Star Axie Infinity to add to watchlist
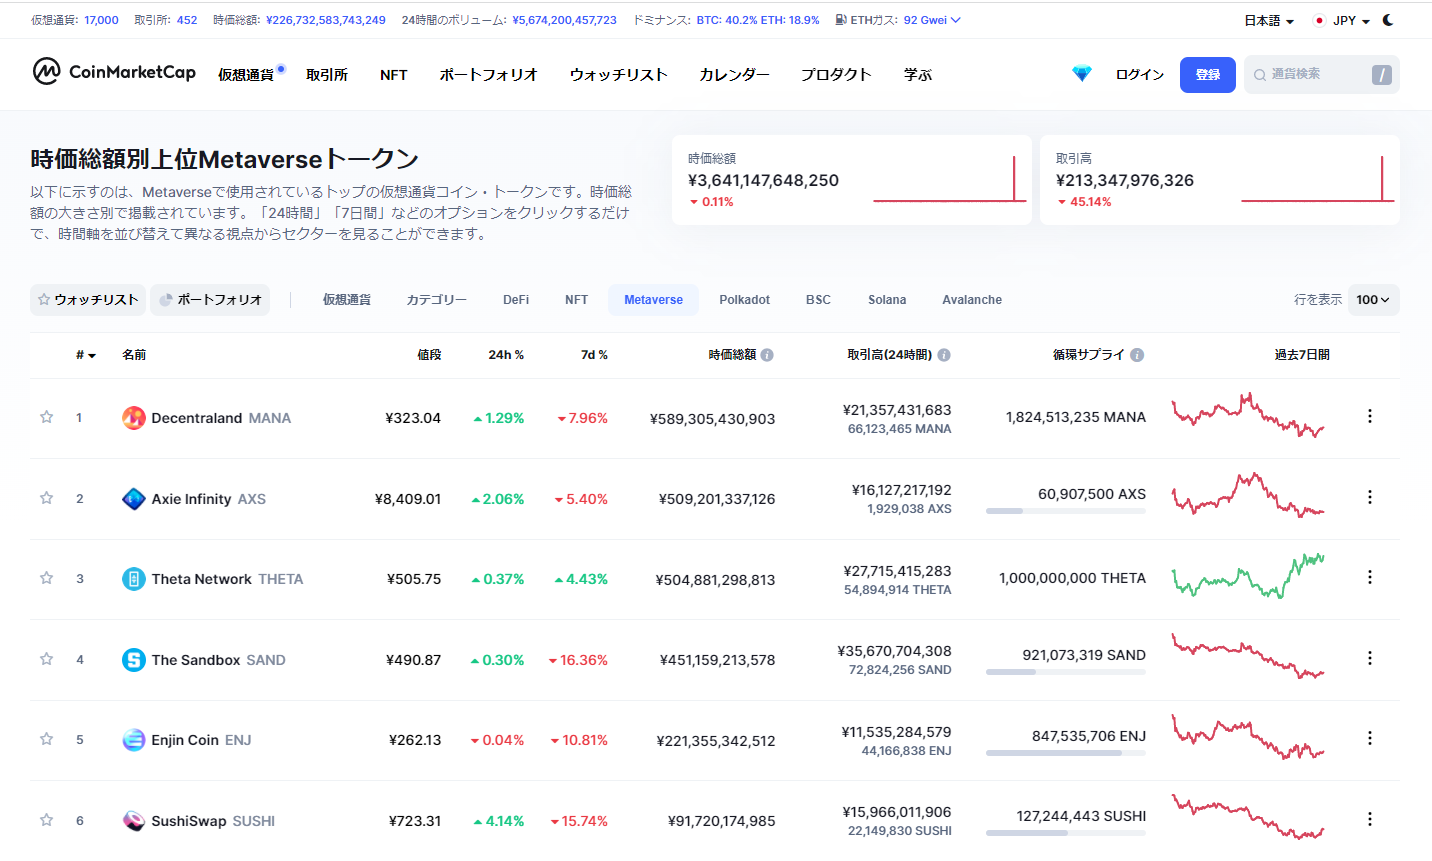The height and width of the screenshot is (861, 1432). point(46,498)
